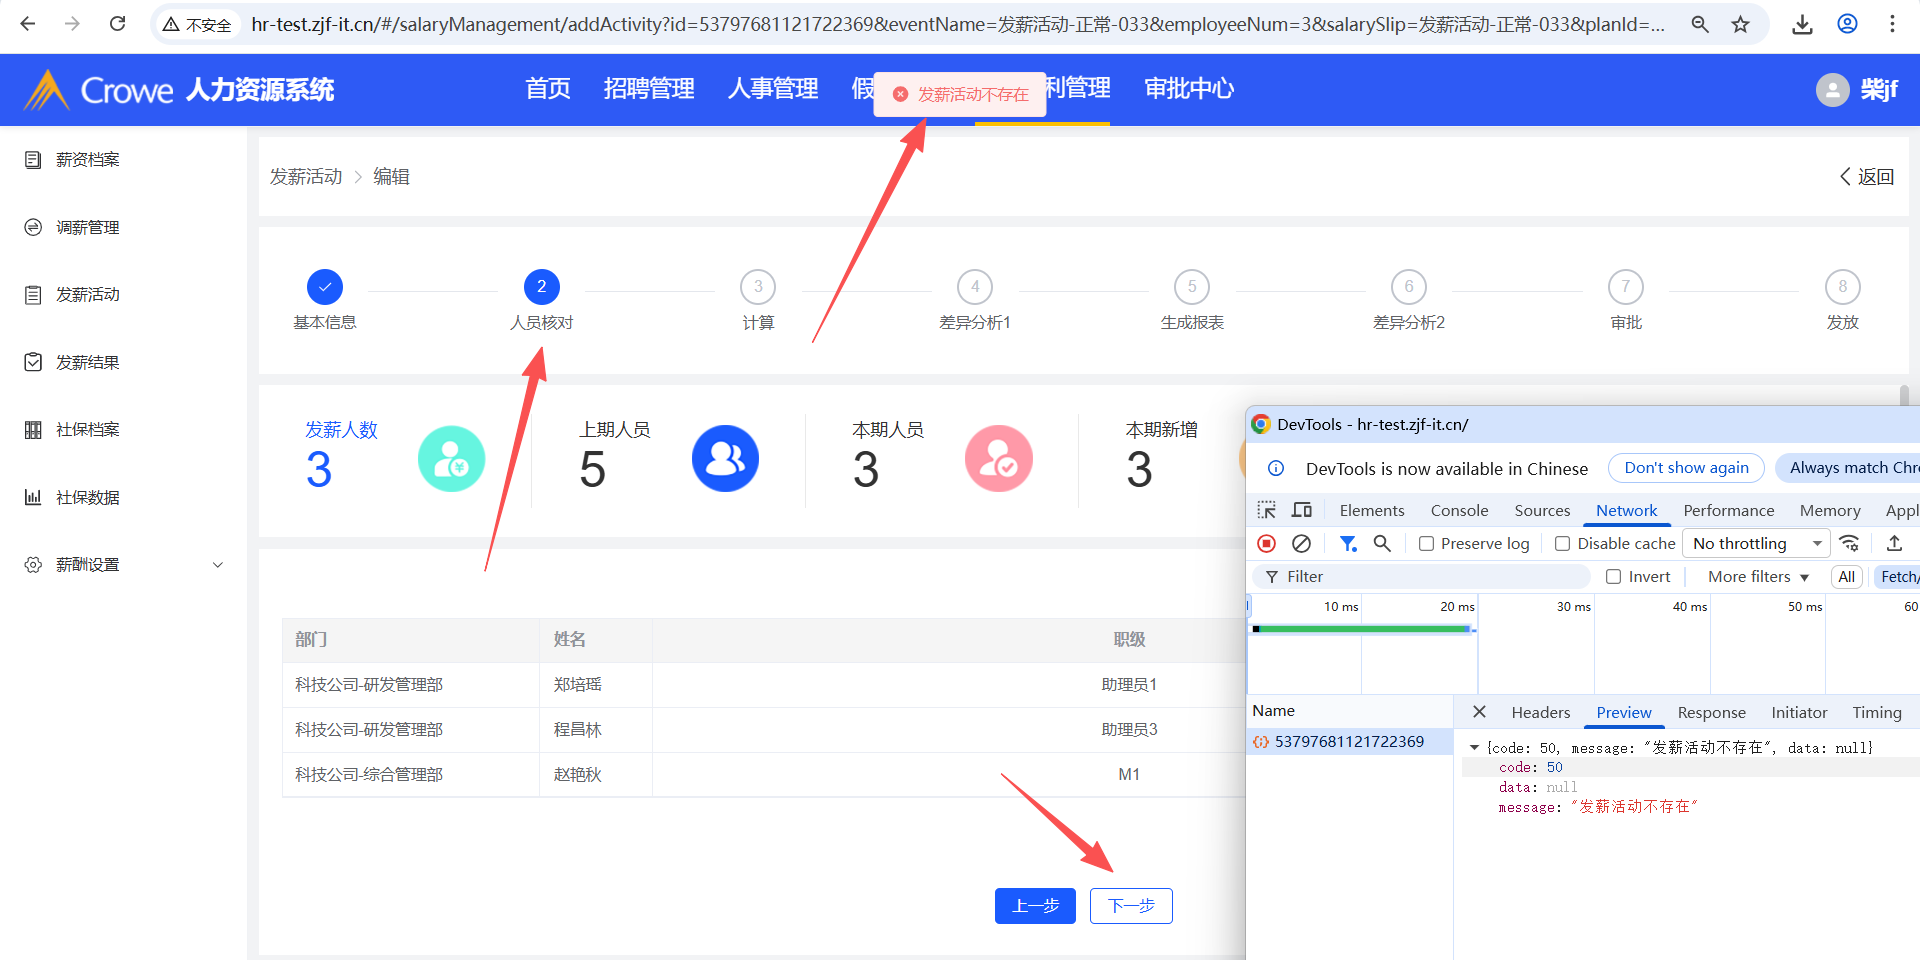Image resolution: width=1920 pixels, height=960 pixels.
Task: Close the request details panel
Action: tap(1479, 712)
